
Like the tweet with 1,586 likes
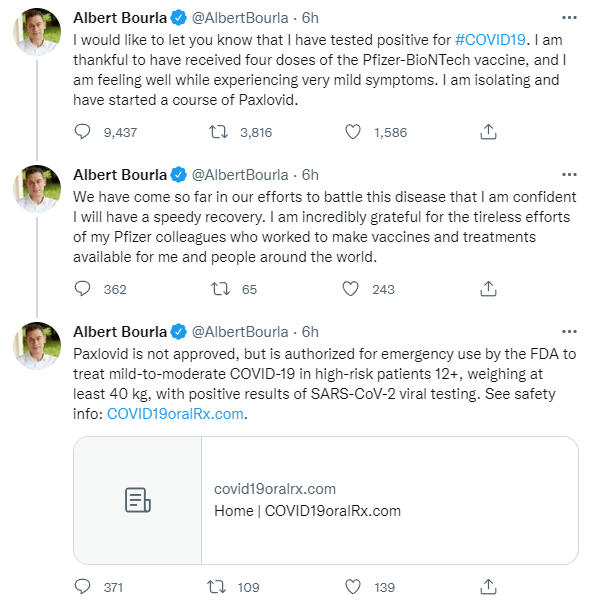353,132
